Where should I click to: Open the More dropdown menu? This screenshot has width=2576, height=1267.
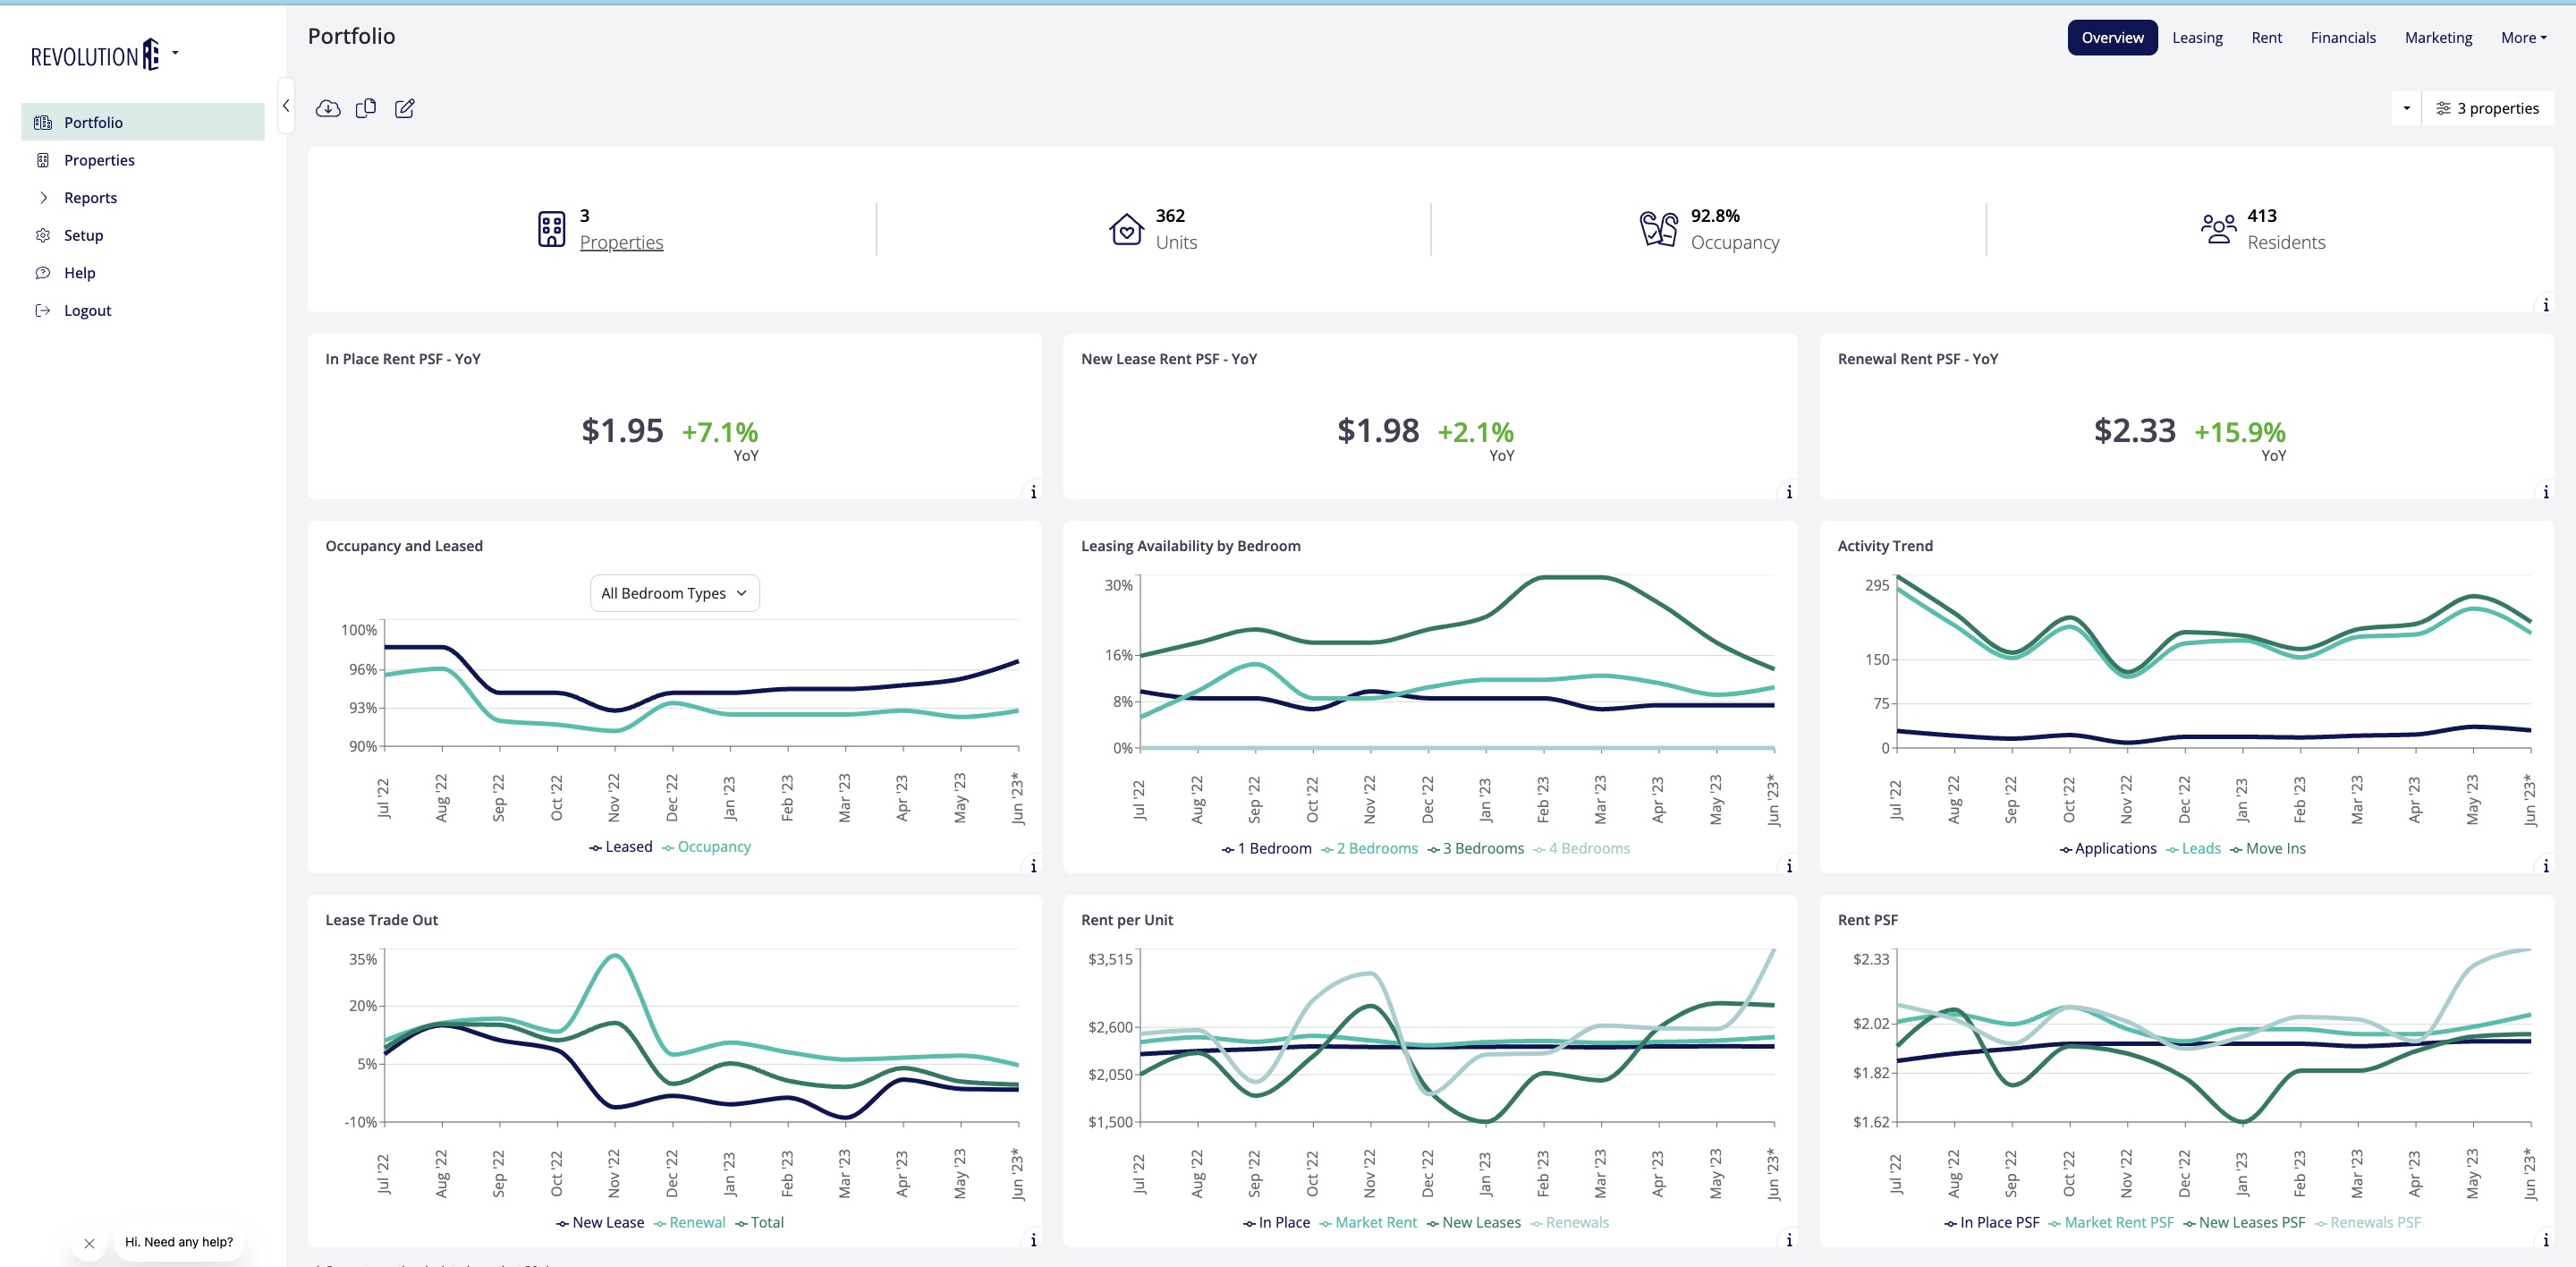2522,38
